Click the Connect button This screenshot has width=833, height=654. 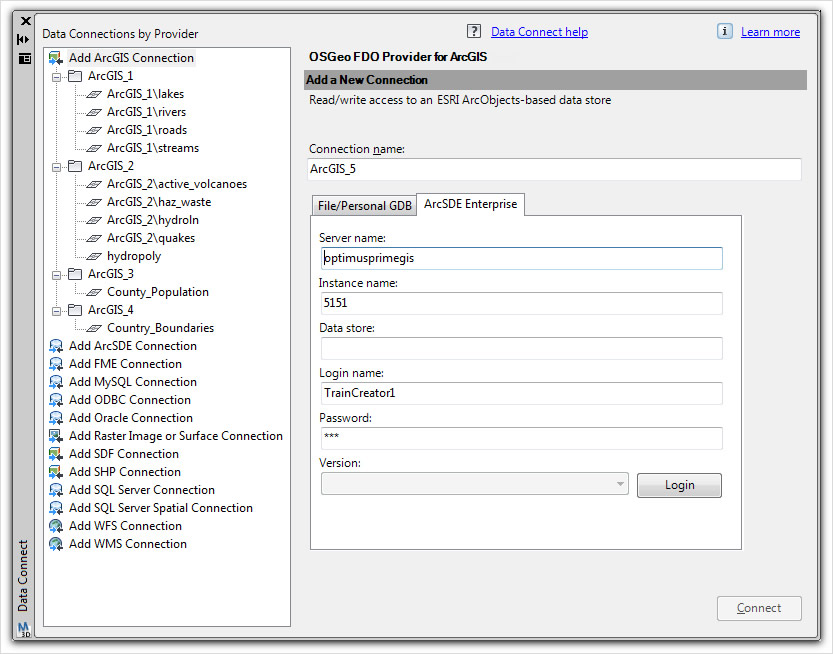coord(759,608)
